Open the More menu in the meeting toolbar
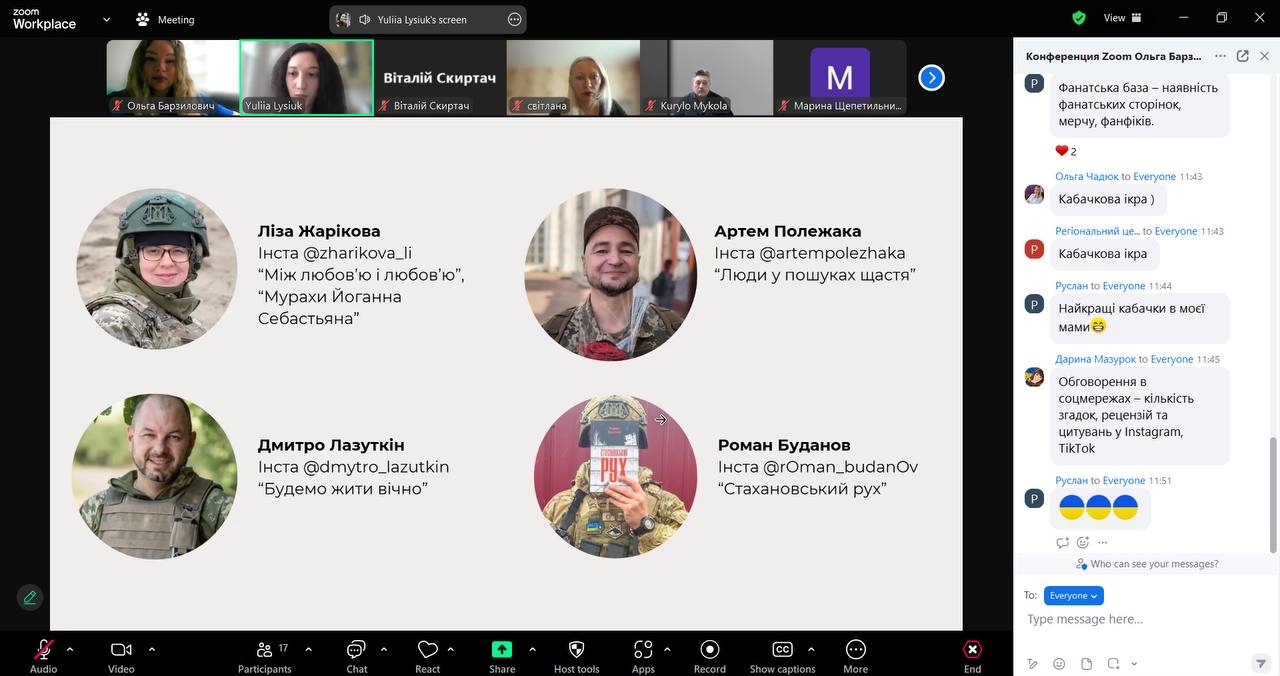Screen dimensions: 1280x676 coord(855,651)
